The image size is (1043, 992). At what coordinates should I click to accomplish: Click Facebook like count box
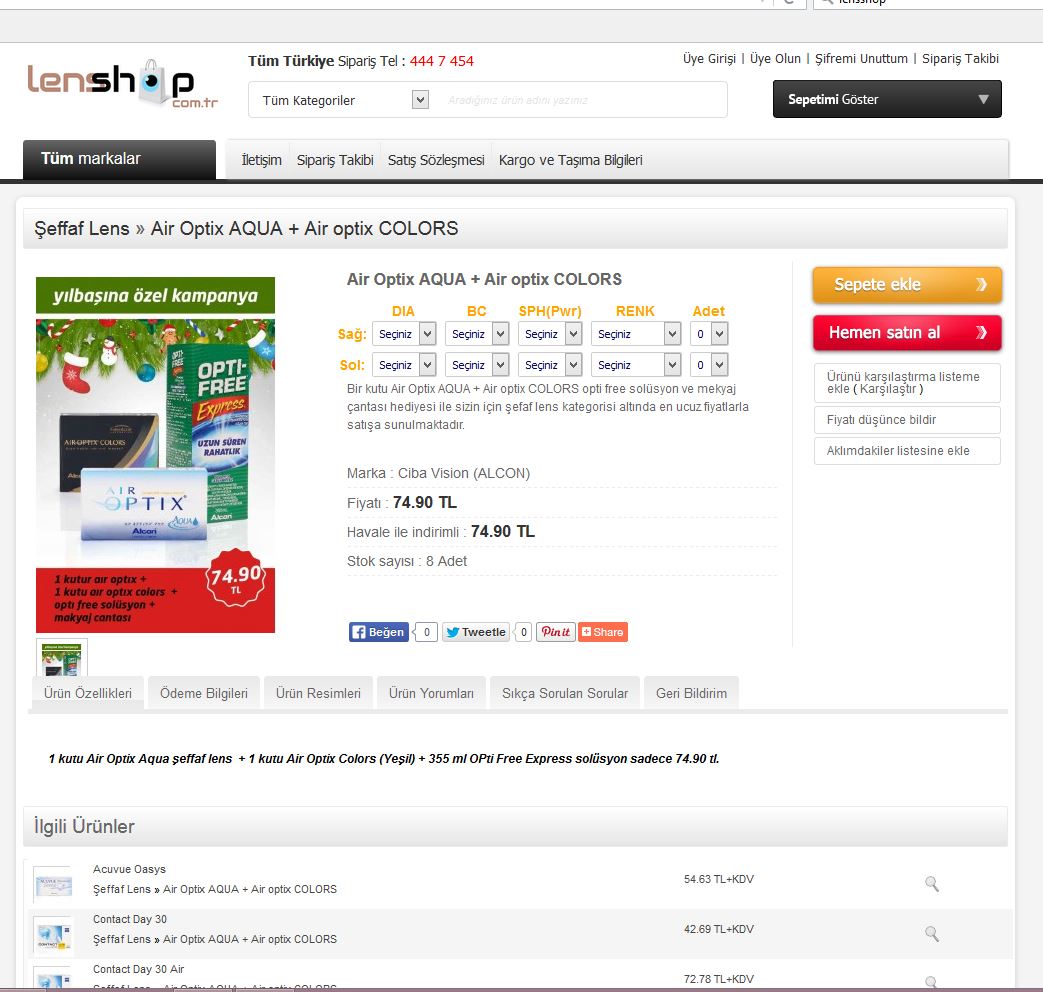pyautogui.click(x=425, y=632)
